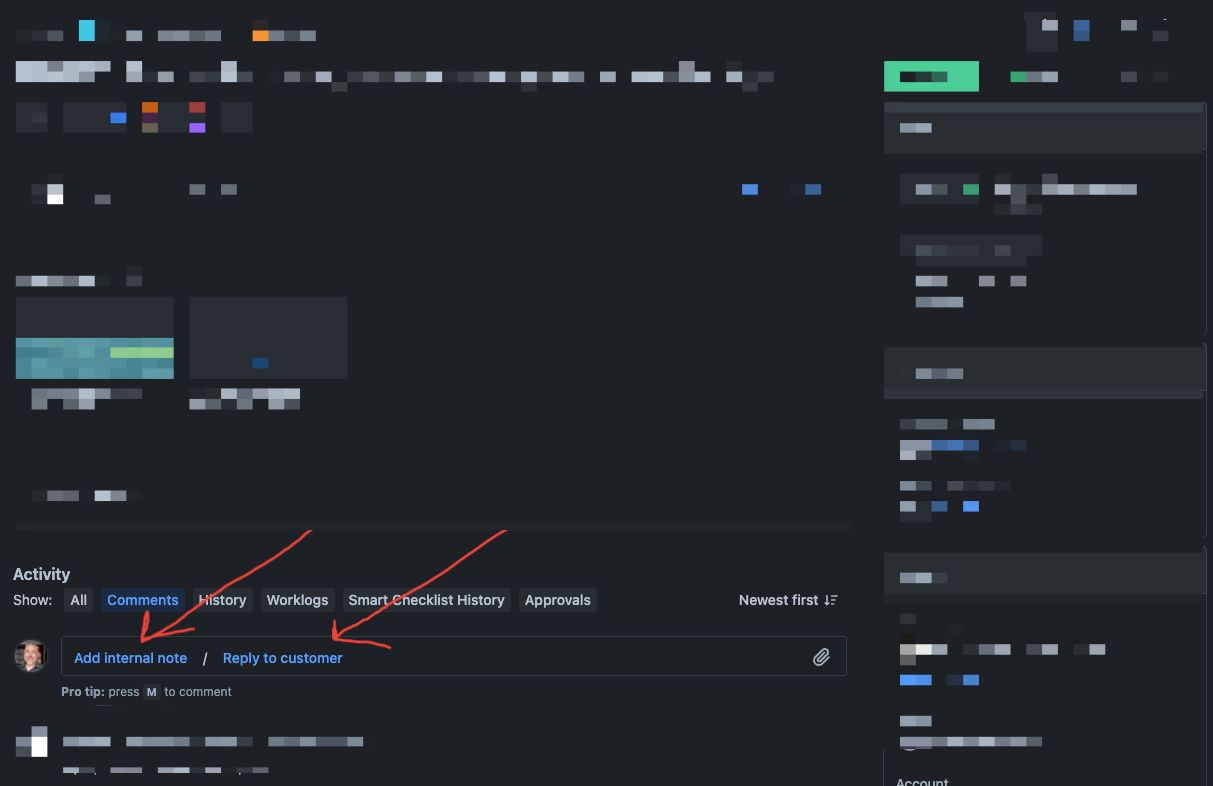Screen dimensions: 1213x786
Task: Open the Worklogs activity filter
Action: pyautogui.click(x=297, y=600)
